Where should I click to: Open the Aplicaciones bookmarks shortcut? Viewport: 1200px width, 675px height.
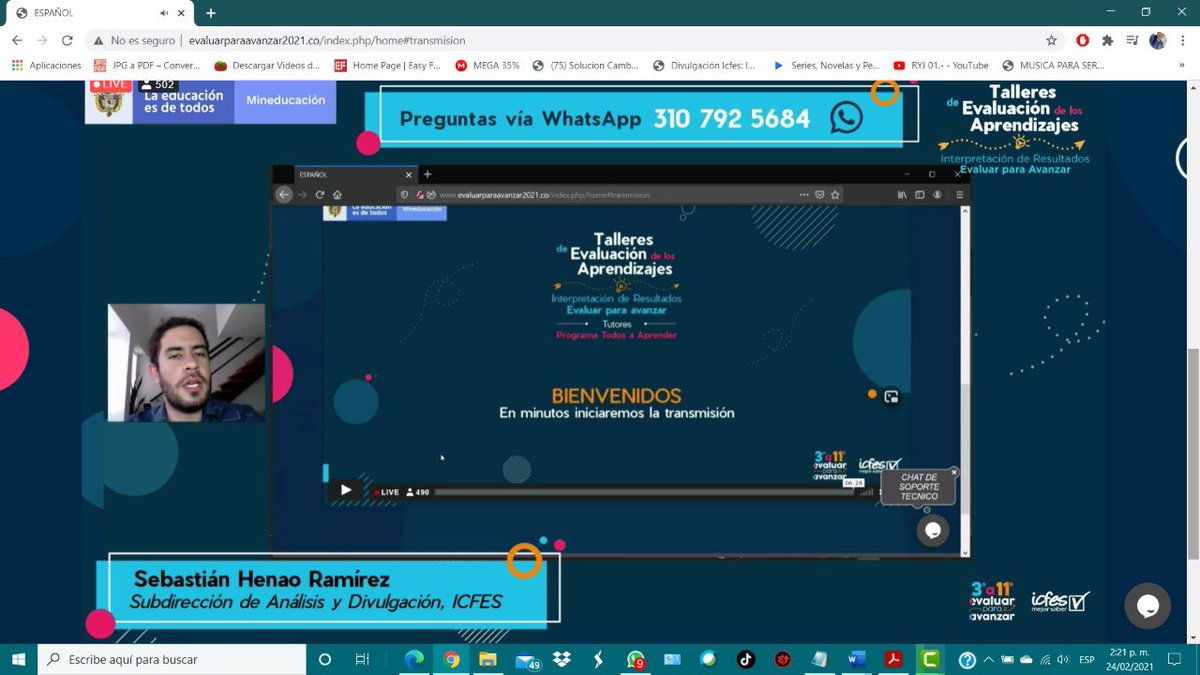tap(47, 65)
